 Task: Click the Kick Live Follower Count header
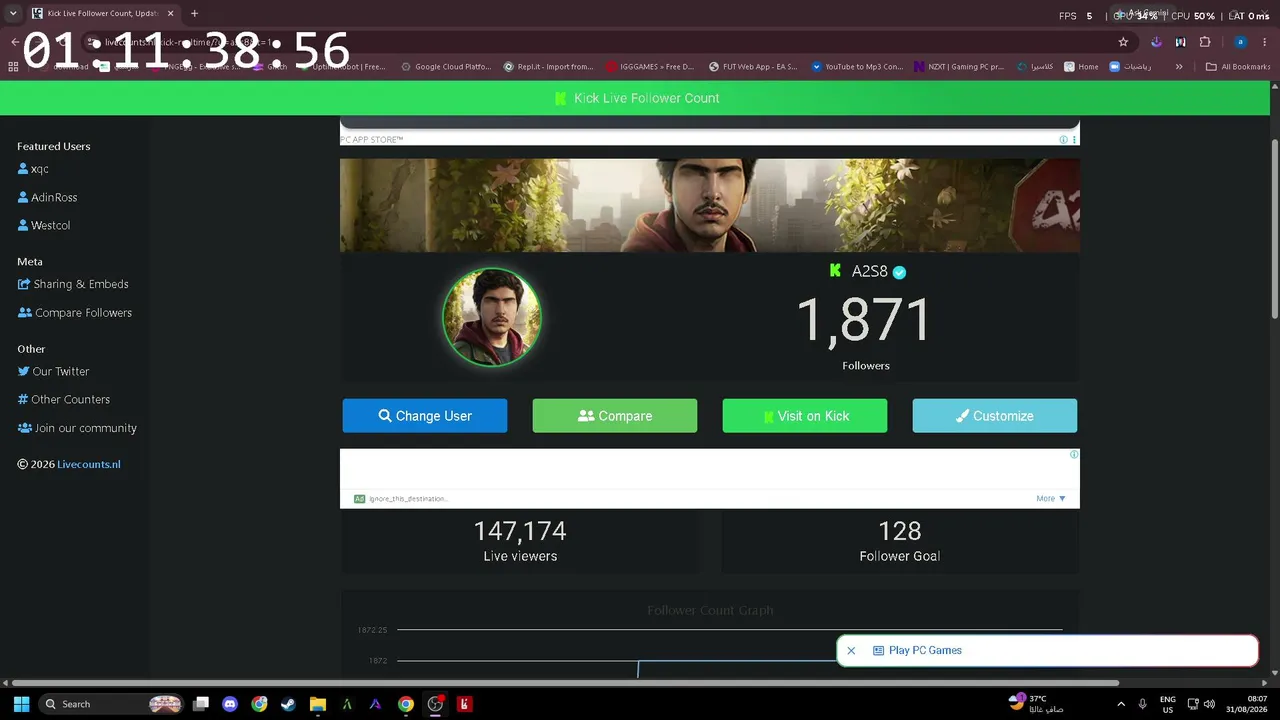click(x=637, y=98)
